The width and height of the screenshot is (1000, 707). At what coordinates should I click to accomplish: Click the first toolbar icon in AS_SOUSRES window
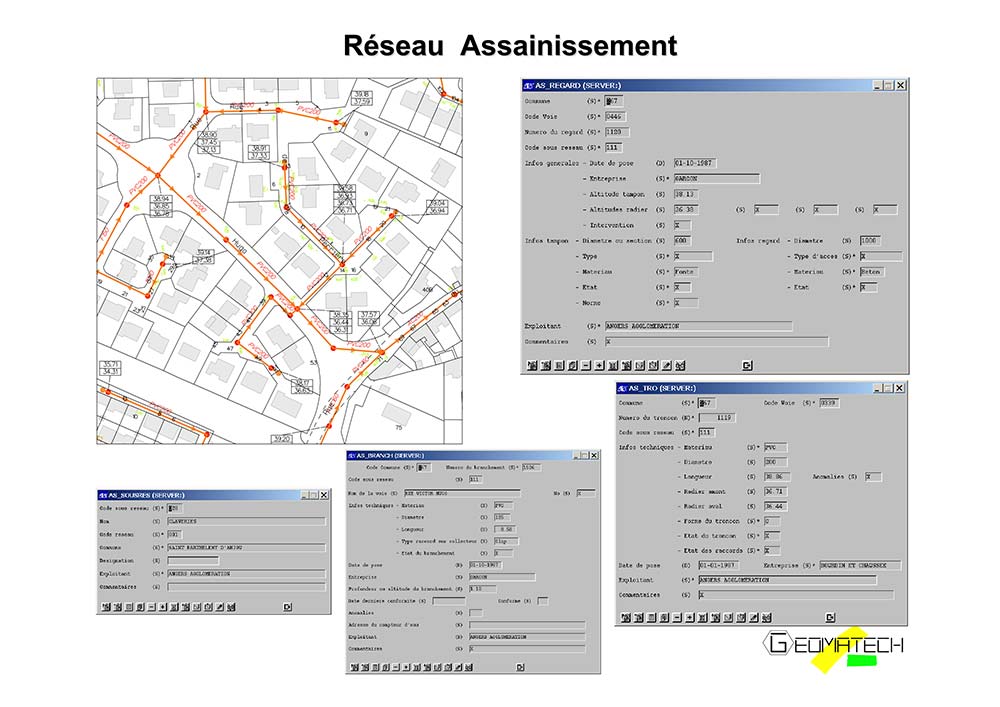[106, 607]
